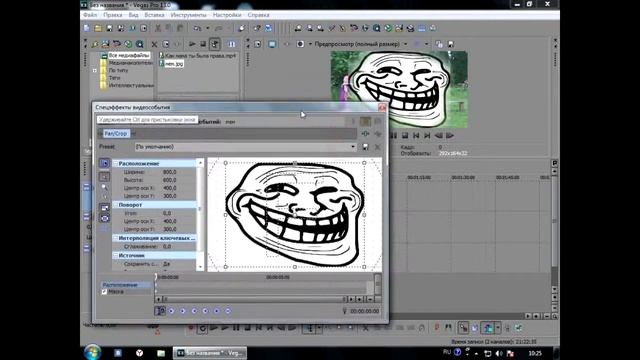Click keyframe timeline horizontal scrollbar
The height and width of the screenshot is (360, 640).
coord(255,299)
